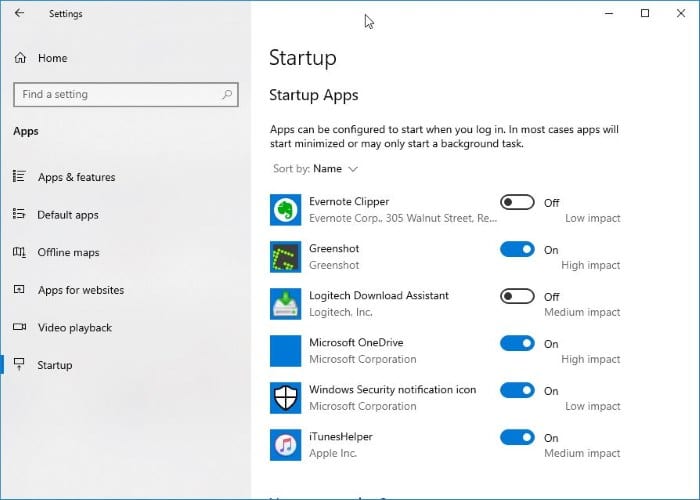
Task: Switch off Windows Security notification toggle
Action: 517,390
